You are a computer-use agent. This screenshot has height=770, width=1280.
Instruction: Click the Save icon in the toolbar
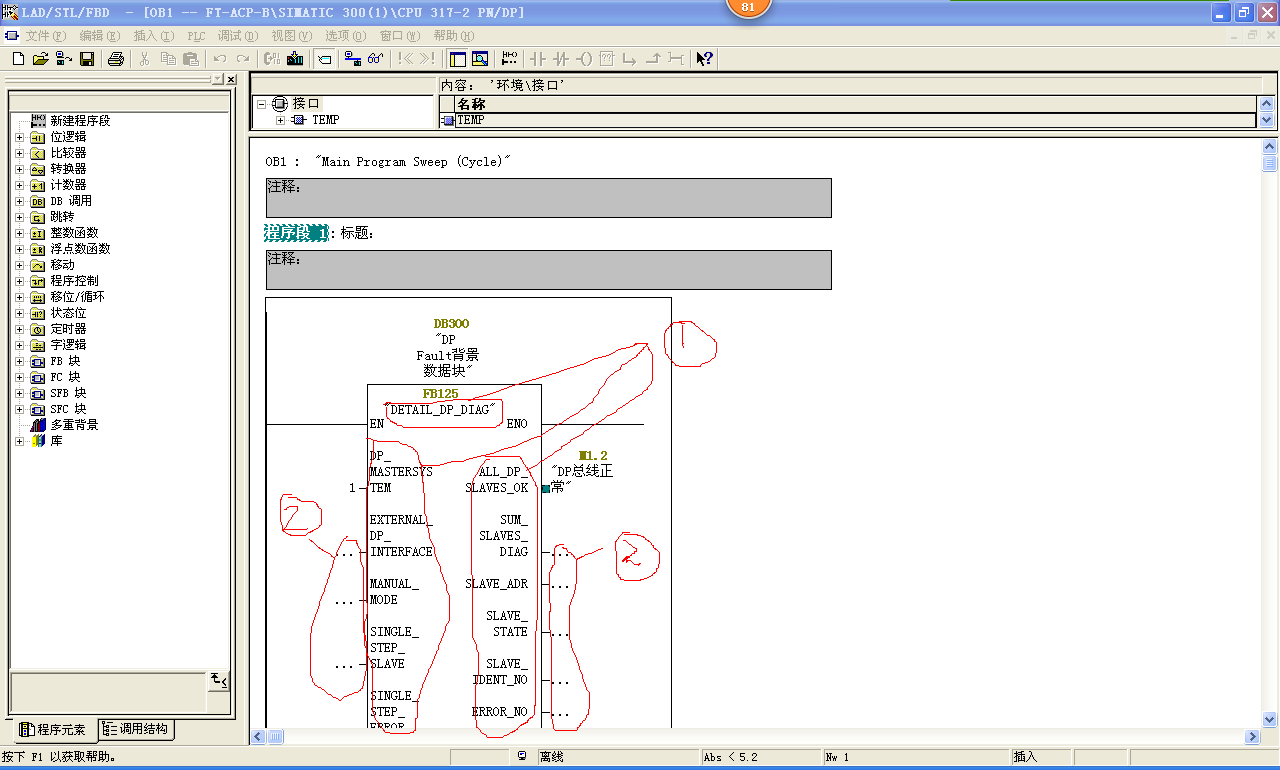[87, 59]
